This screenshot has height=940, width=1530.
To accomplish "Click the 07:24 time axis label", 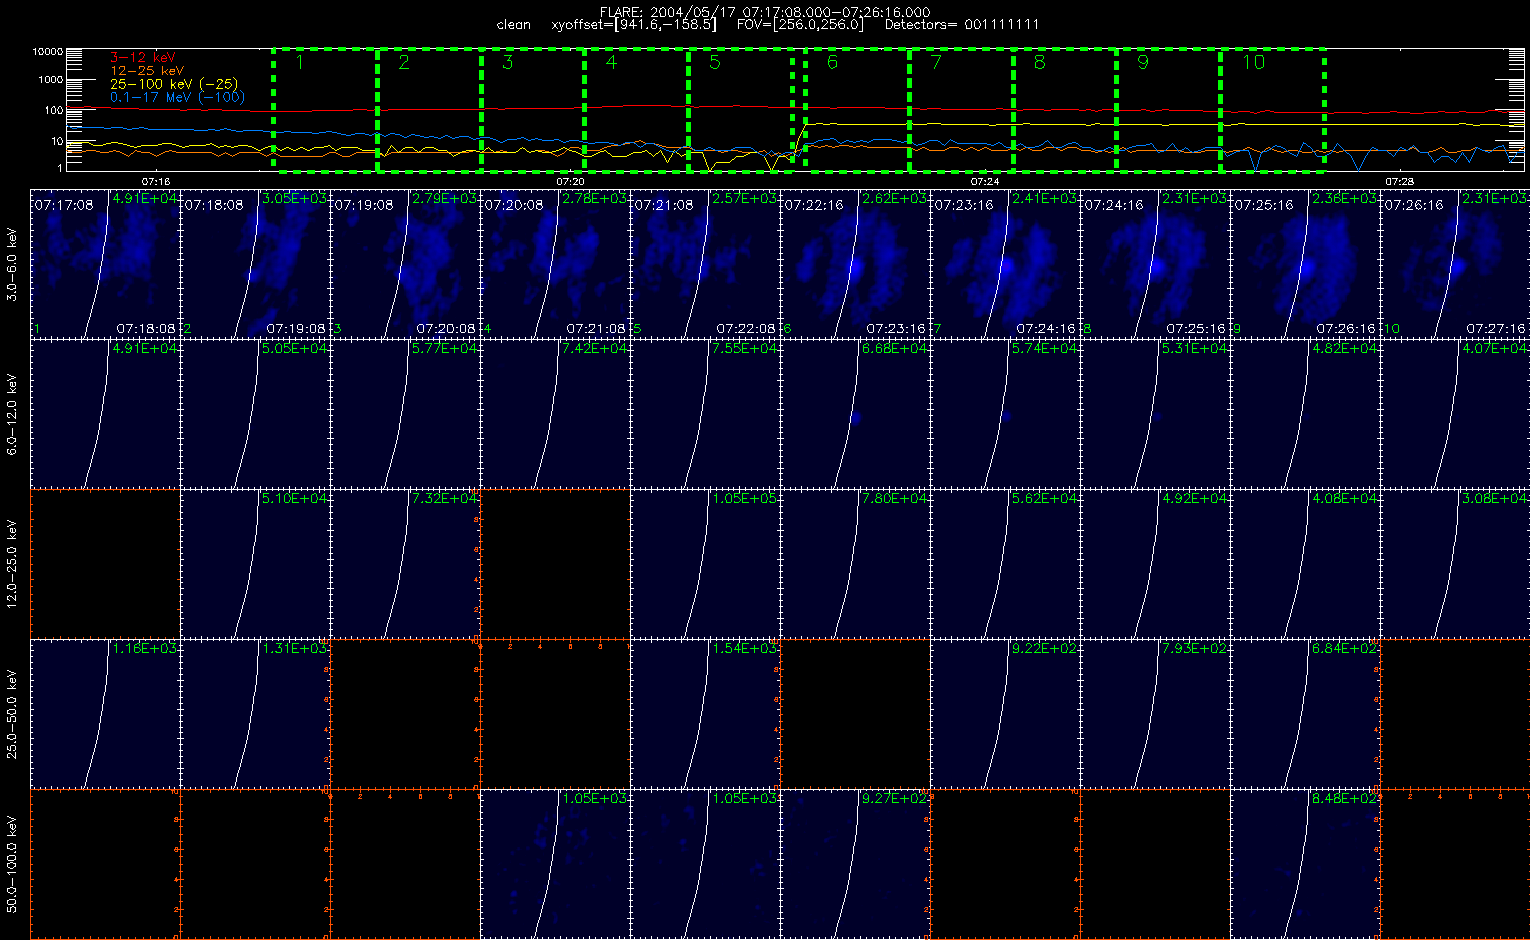I will point(985,181).
